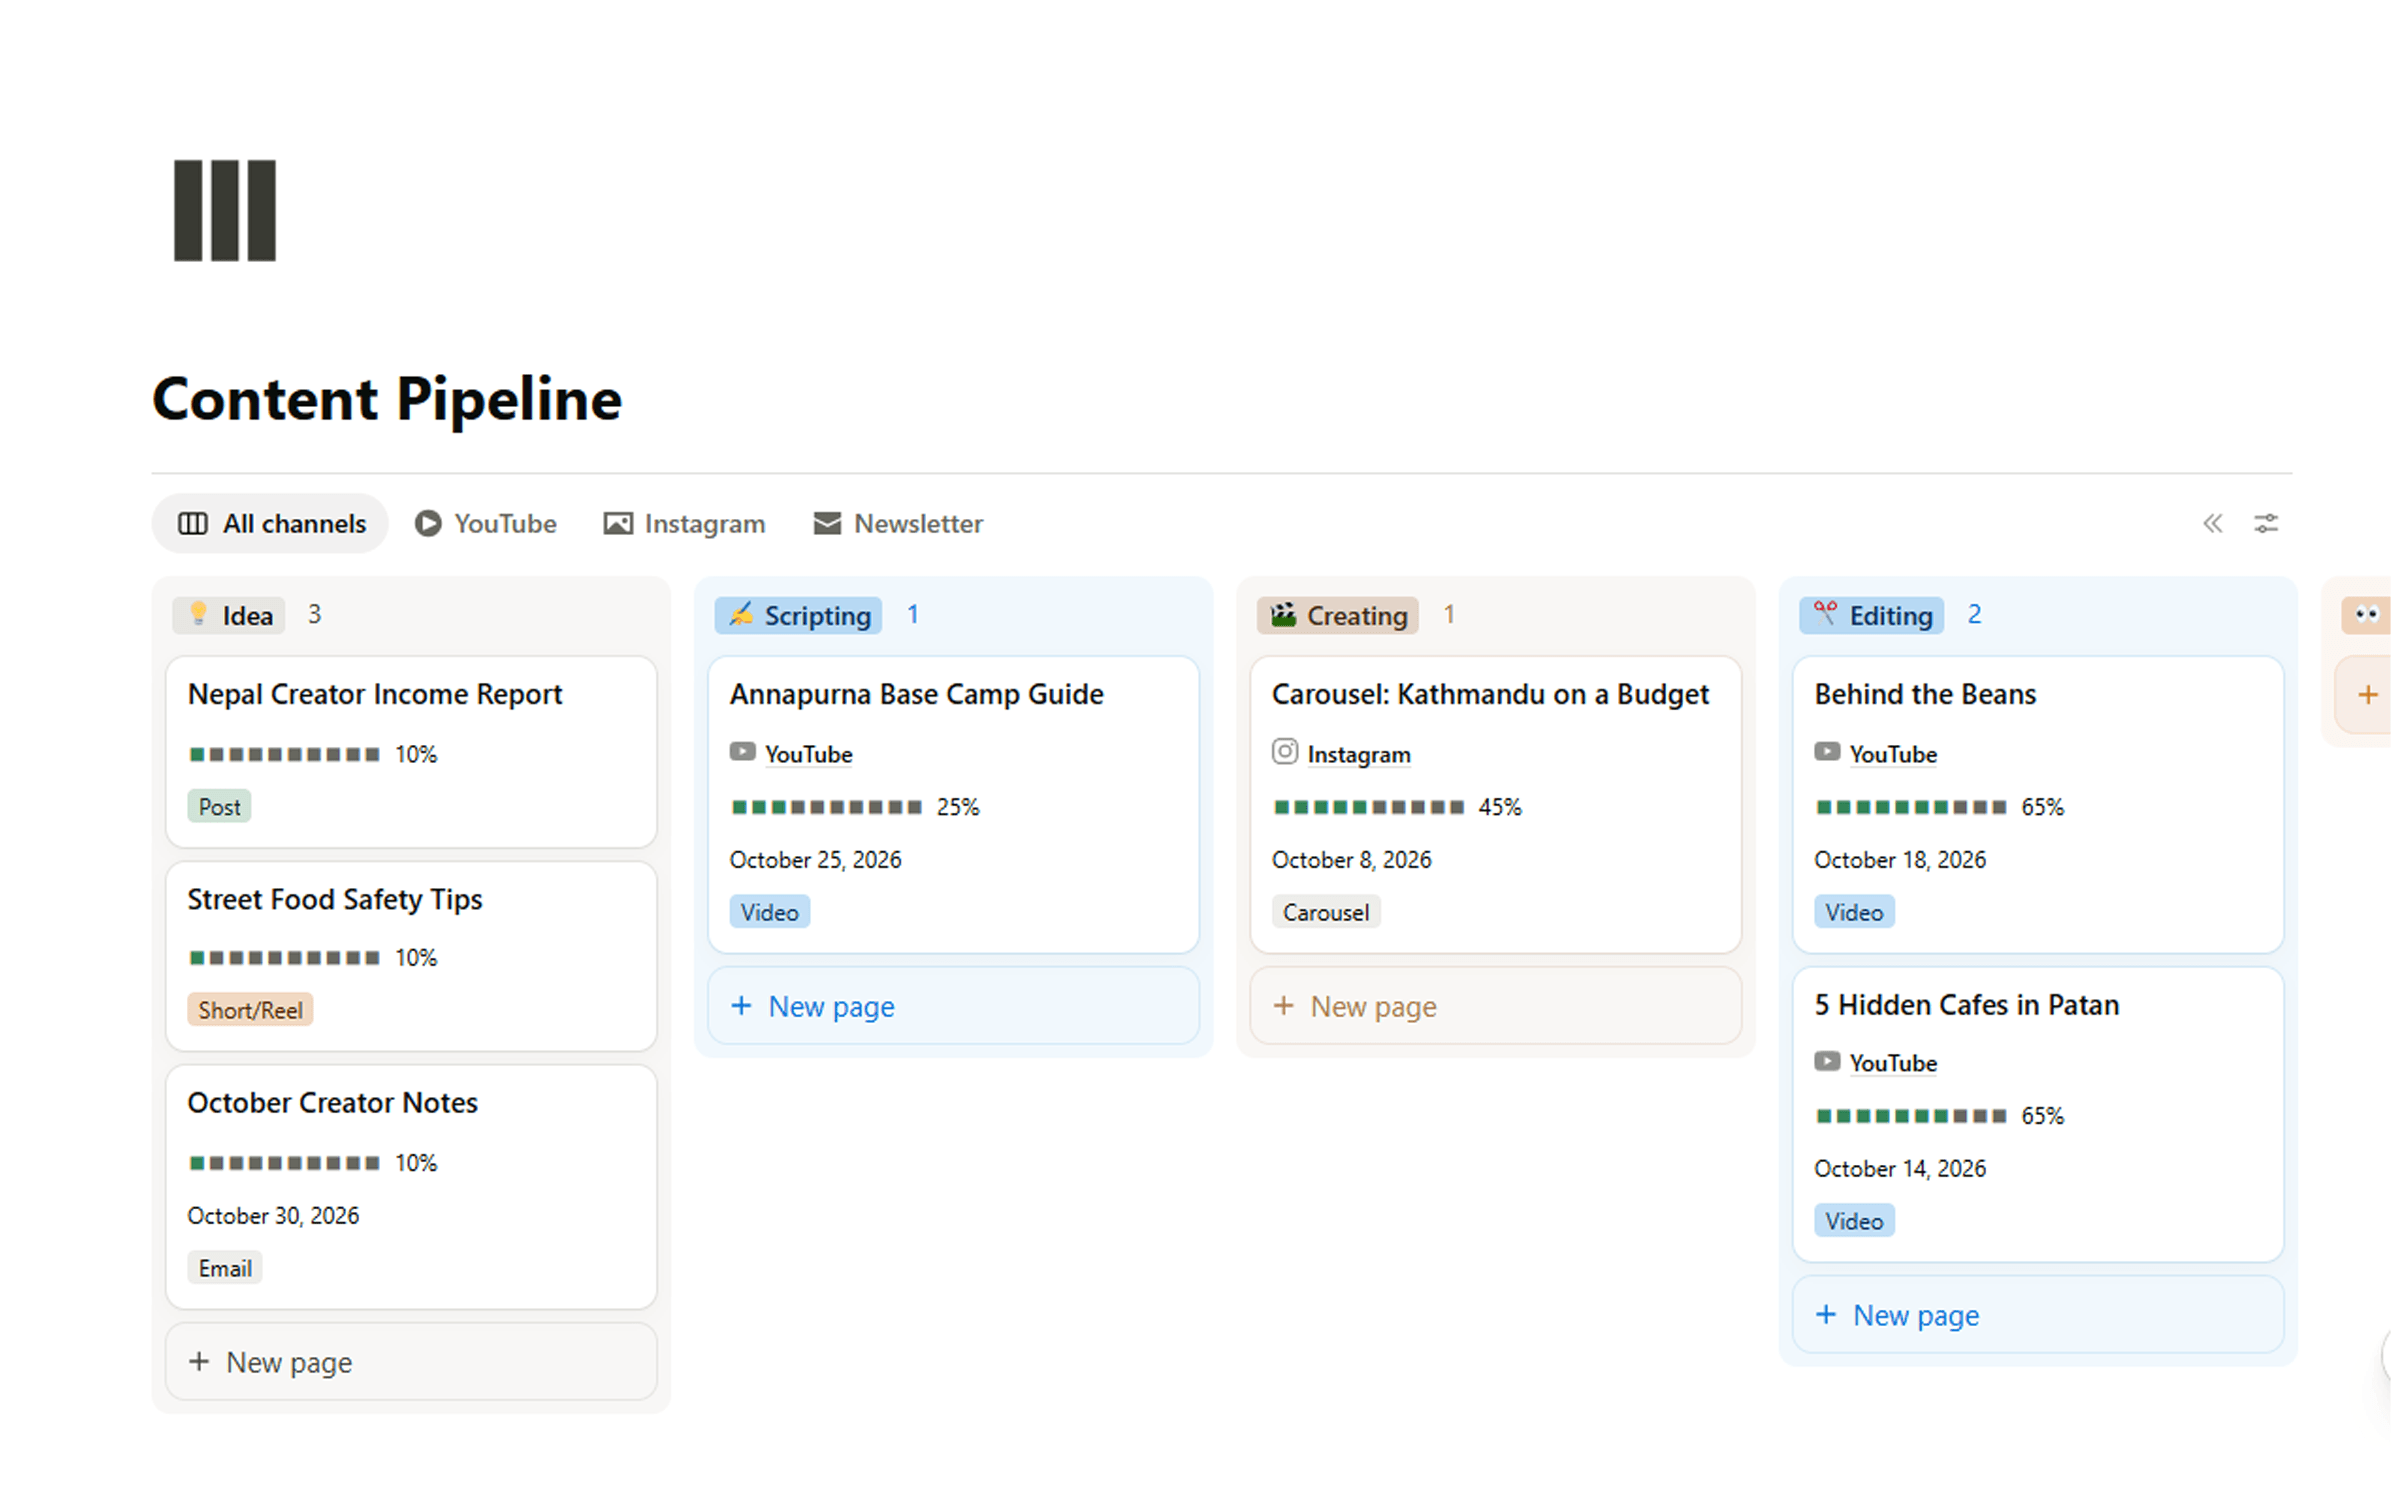Click the scissors icon in the Editing header
This screenshot has height=1485, width=2400.
(1826, 614)
